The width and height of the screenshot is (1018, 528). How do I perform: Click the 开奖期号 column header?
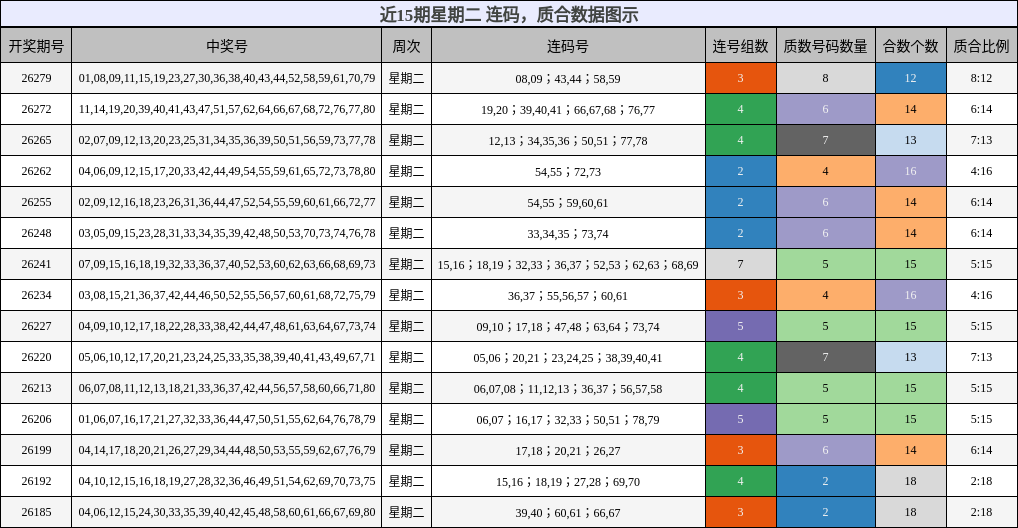pos(36,45)
